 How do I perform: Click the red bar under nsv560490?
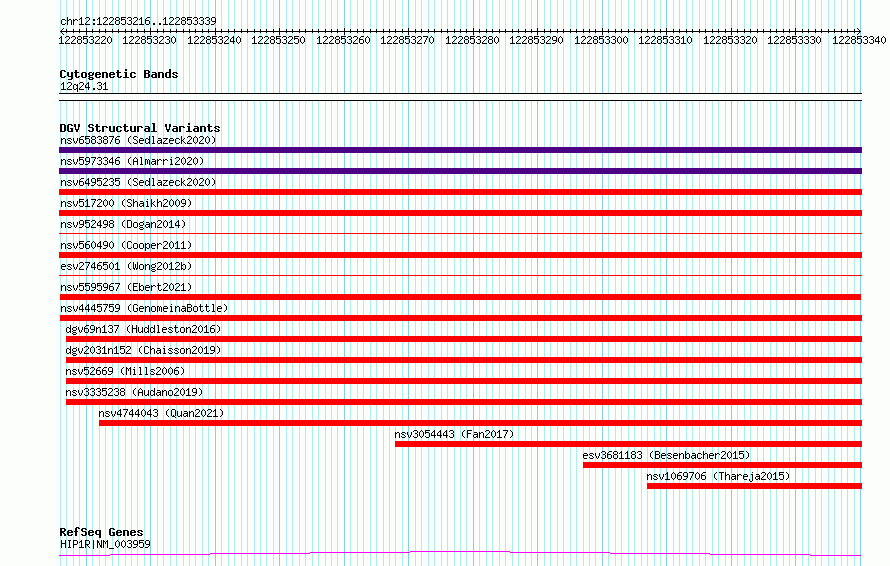(460, 255)
